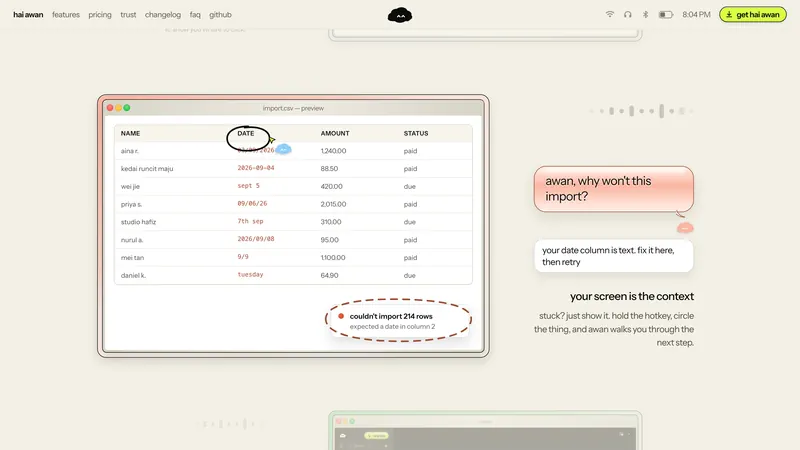Select the 'mei tan' name cell
The width and height of the screenshot is (800, 450).
pos(132,258)
